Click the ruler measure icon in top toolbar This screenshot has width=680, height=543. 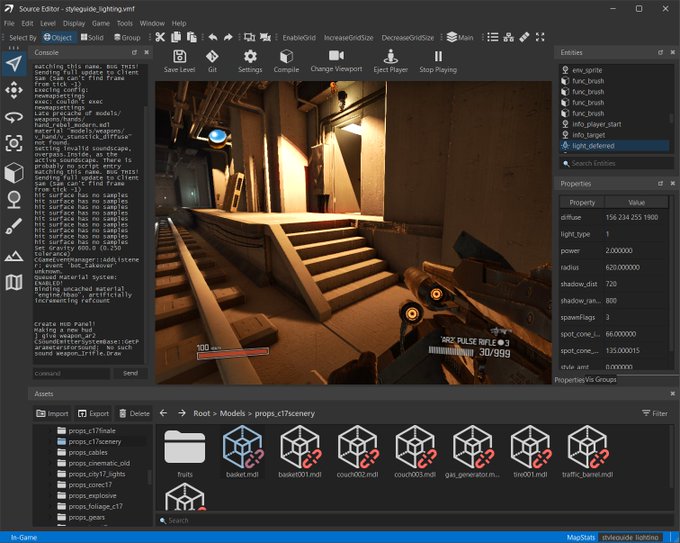524,37
